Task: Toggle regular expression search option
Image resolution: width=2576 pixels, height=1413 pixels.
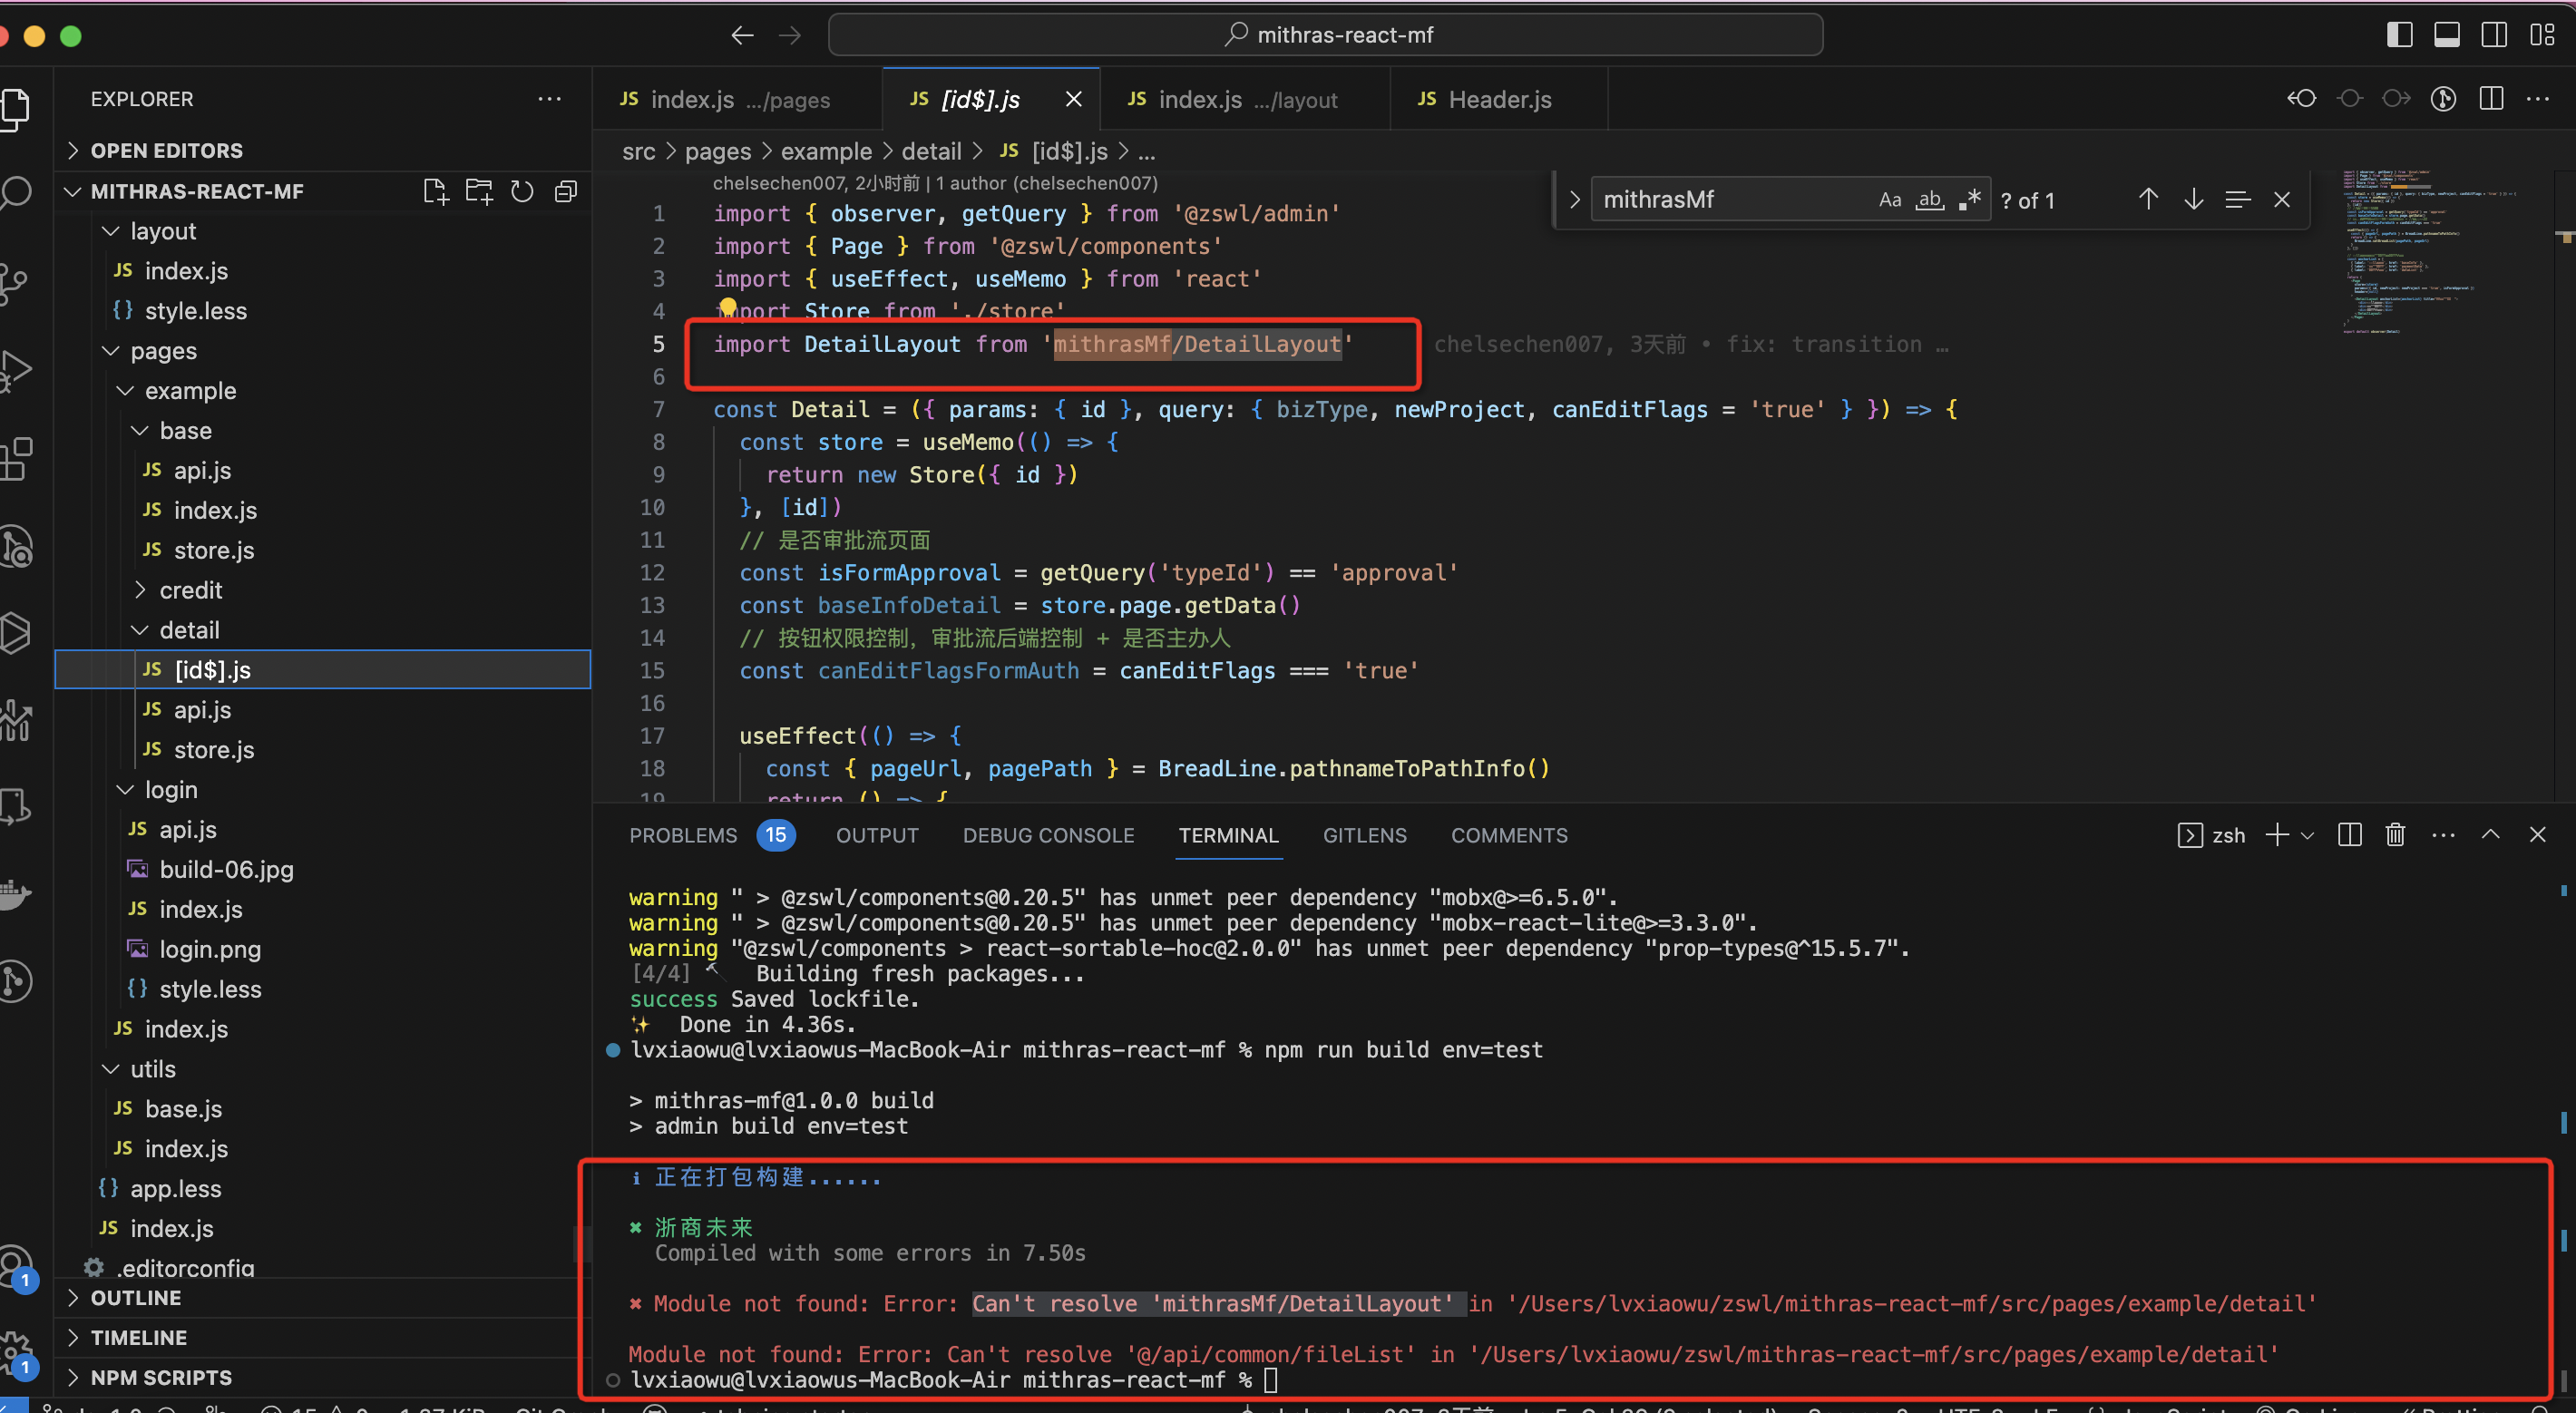Action: click(x=1969, y=200)
